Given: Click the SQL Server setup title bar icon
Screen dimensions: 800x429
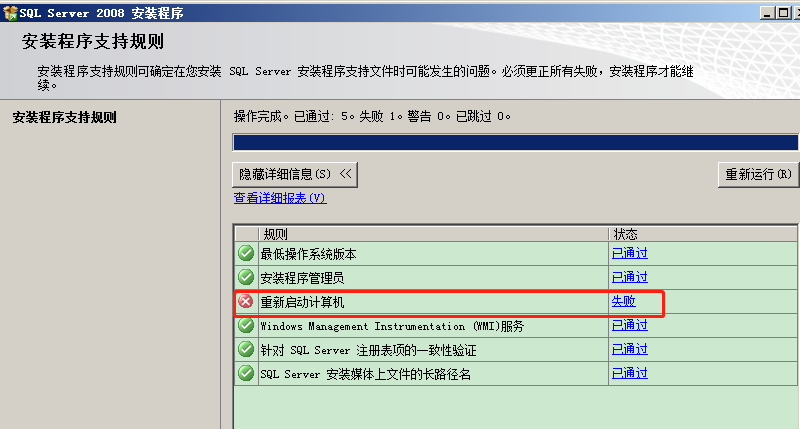Looking at the screenshot, I should [10, 13].
